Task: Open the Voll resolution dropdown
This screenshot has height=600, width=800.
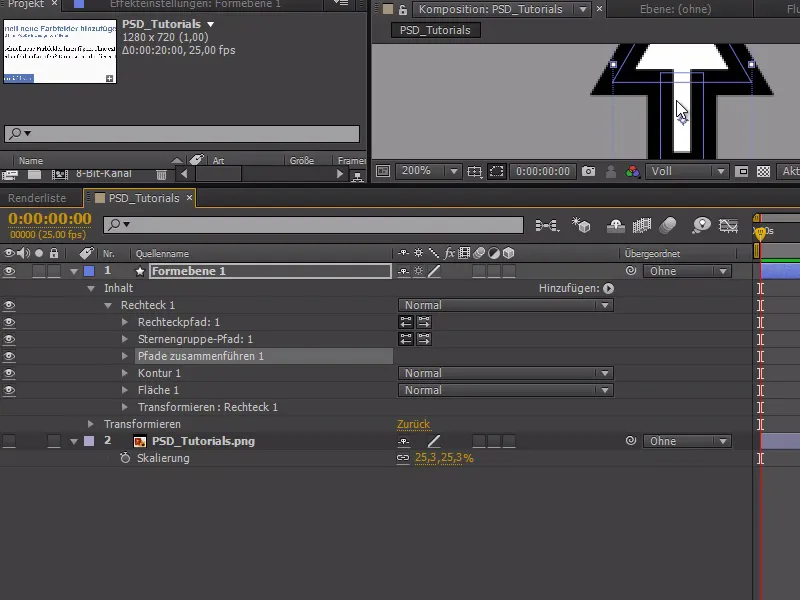Action: (687, 172)
